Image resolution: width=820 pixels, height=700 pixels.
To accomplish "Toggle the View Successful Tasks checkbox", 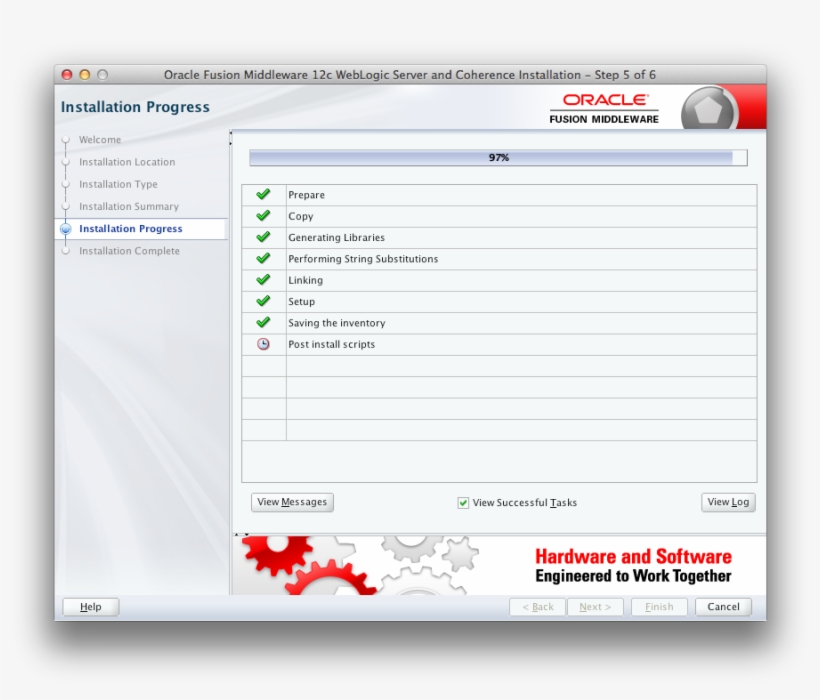I will click(x=463, y=503).
